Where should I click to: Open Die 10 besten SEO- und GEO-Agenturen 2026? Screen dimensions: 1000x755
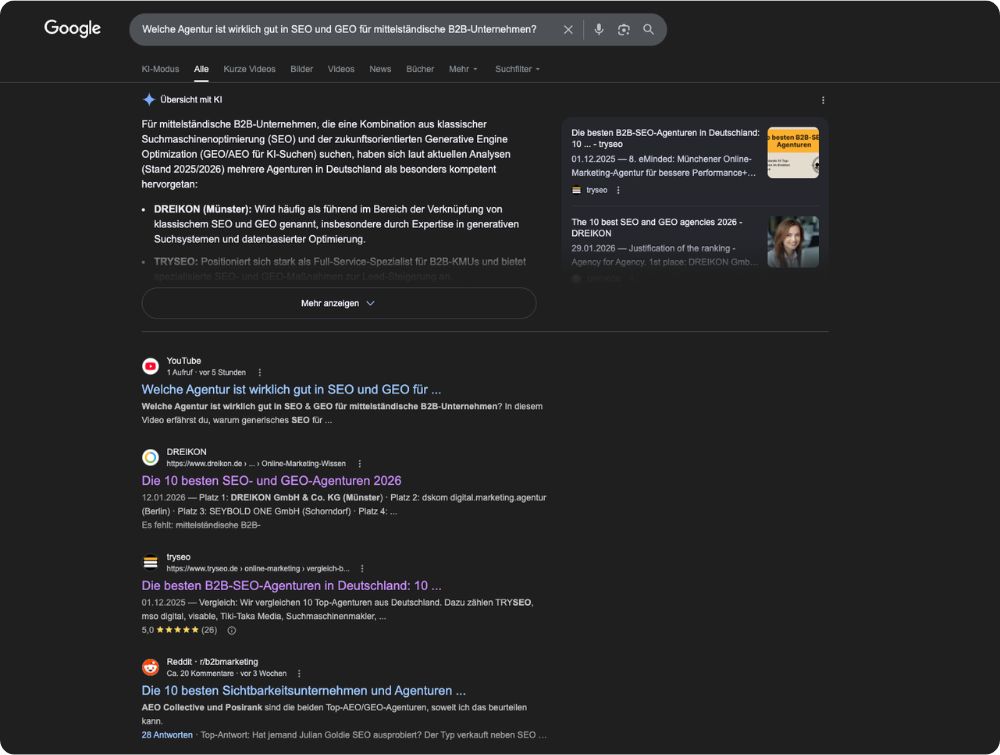coord(272,481)
